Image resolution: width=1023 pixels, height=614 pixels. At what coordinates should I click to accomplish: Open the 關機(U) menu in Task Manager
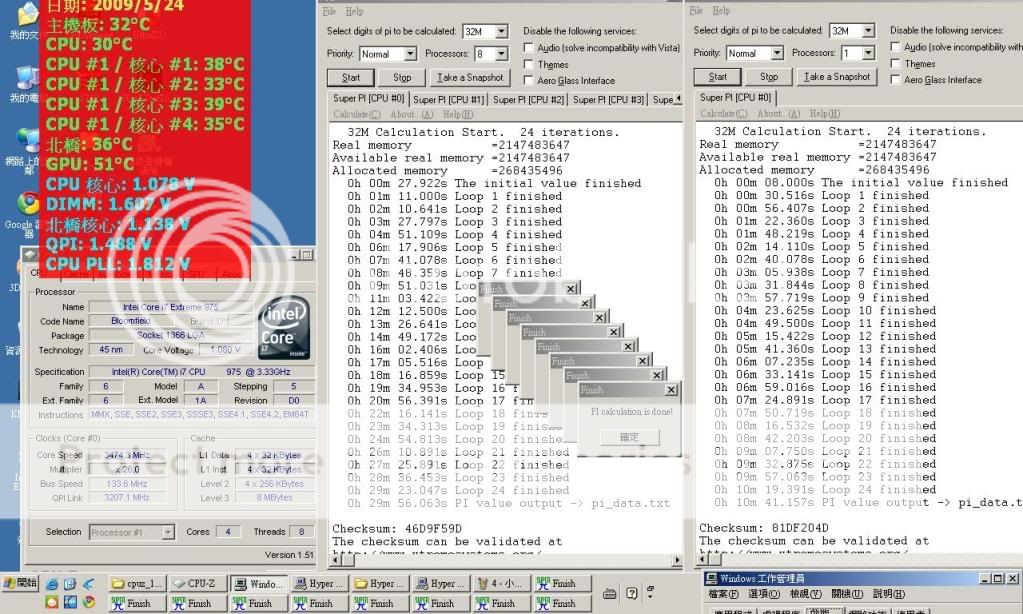pos(847,594)
